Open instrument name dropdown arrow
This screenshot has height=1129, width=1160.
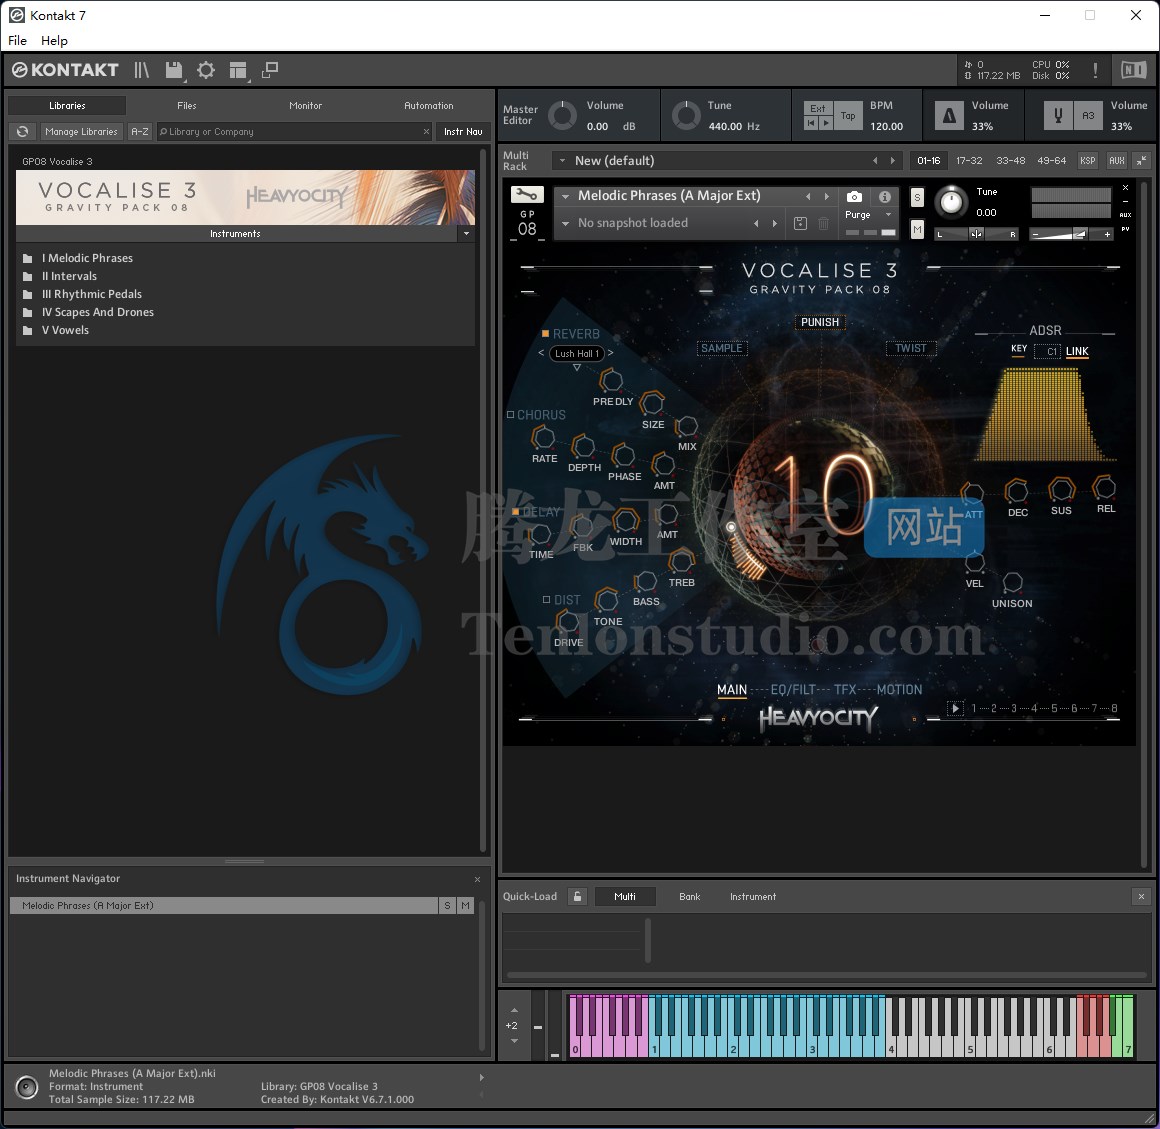tap(566, 196)
